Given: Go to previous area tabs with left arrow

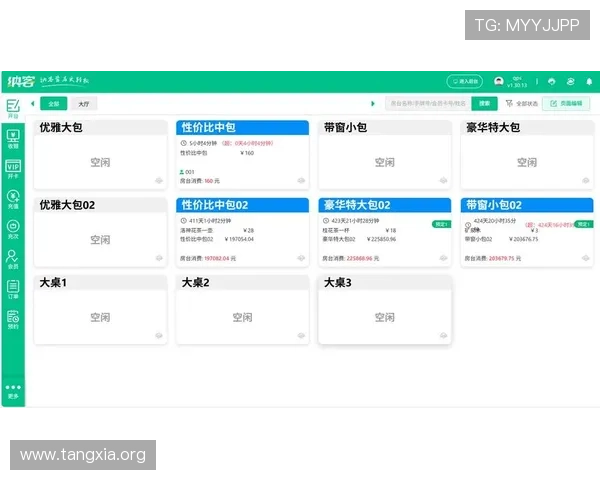Looking at the screenshot, I should coord(33,103).
